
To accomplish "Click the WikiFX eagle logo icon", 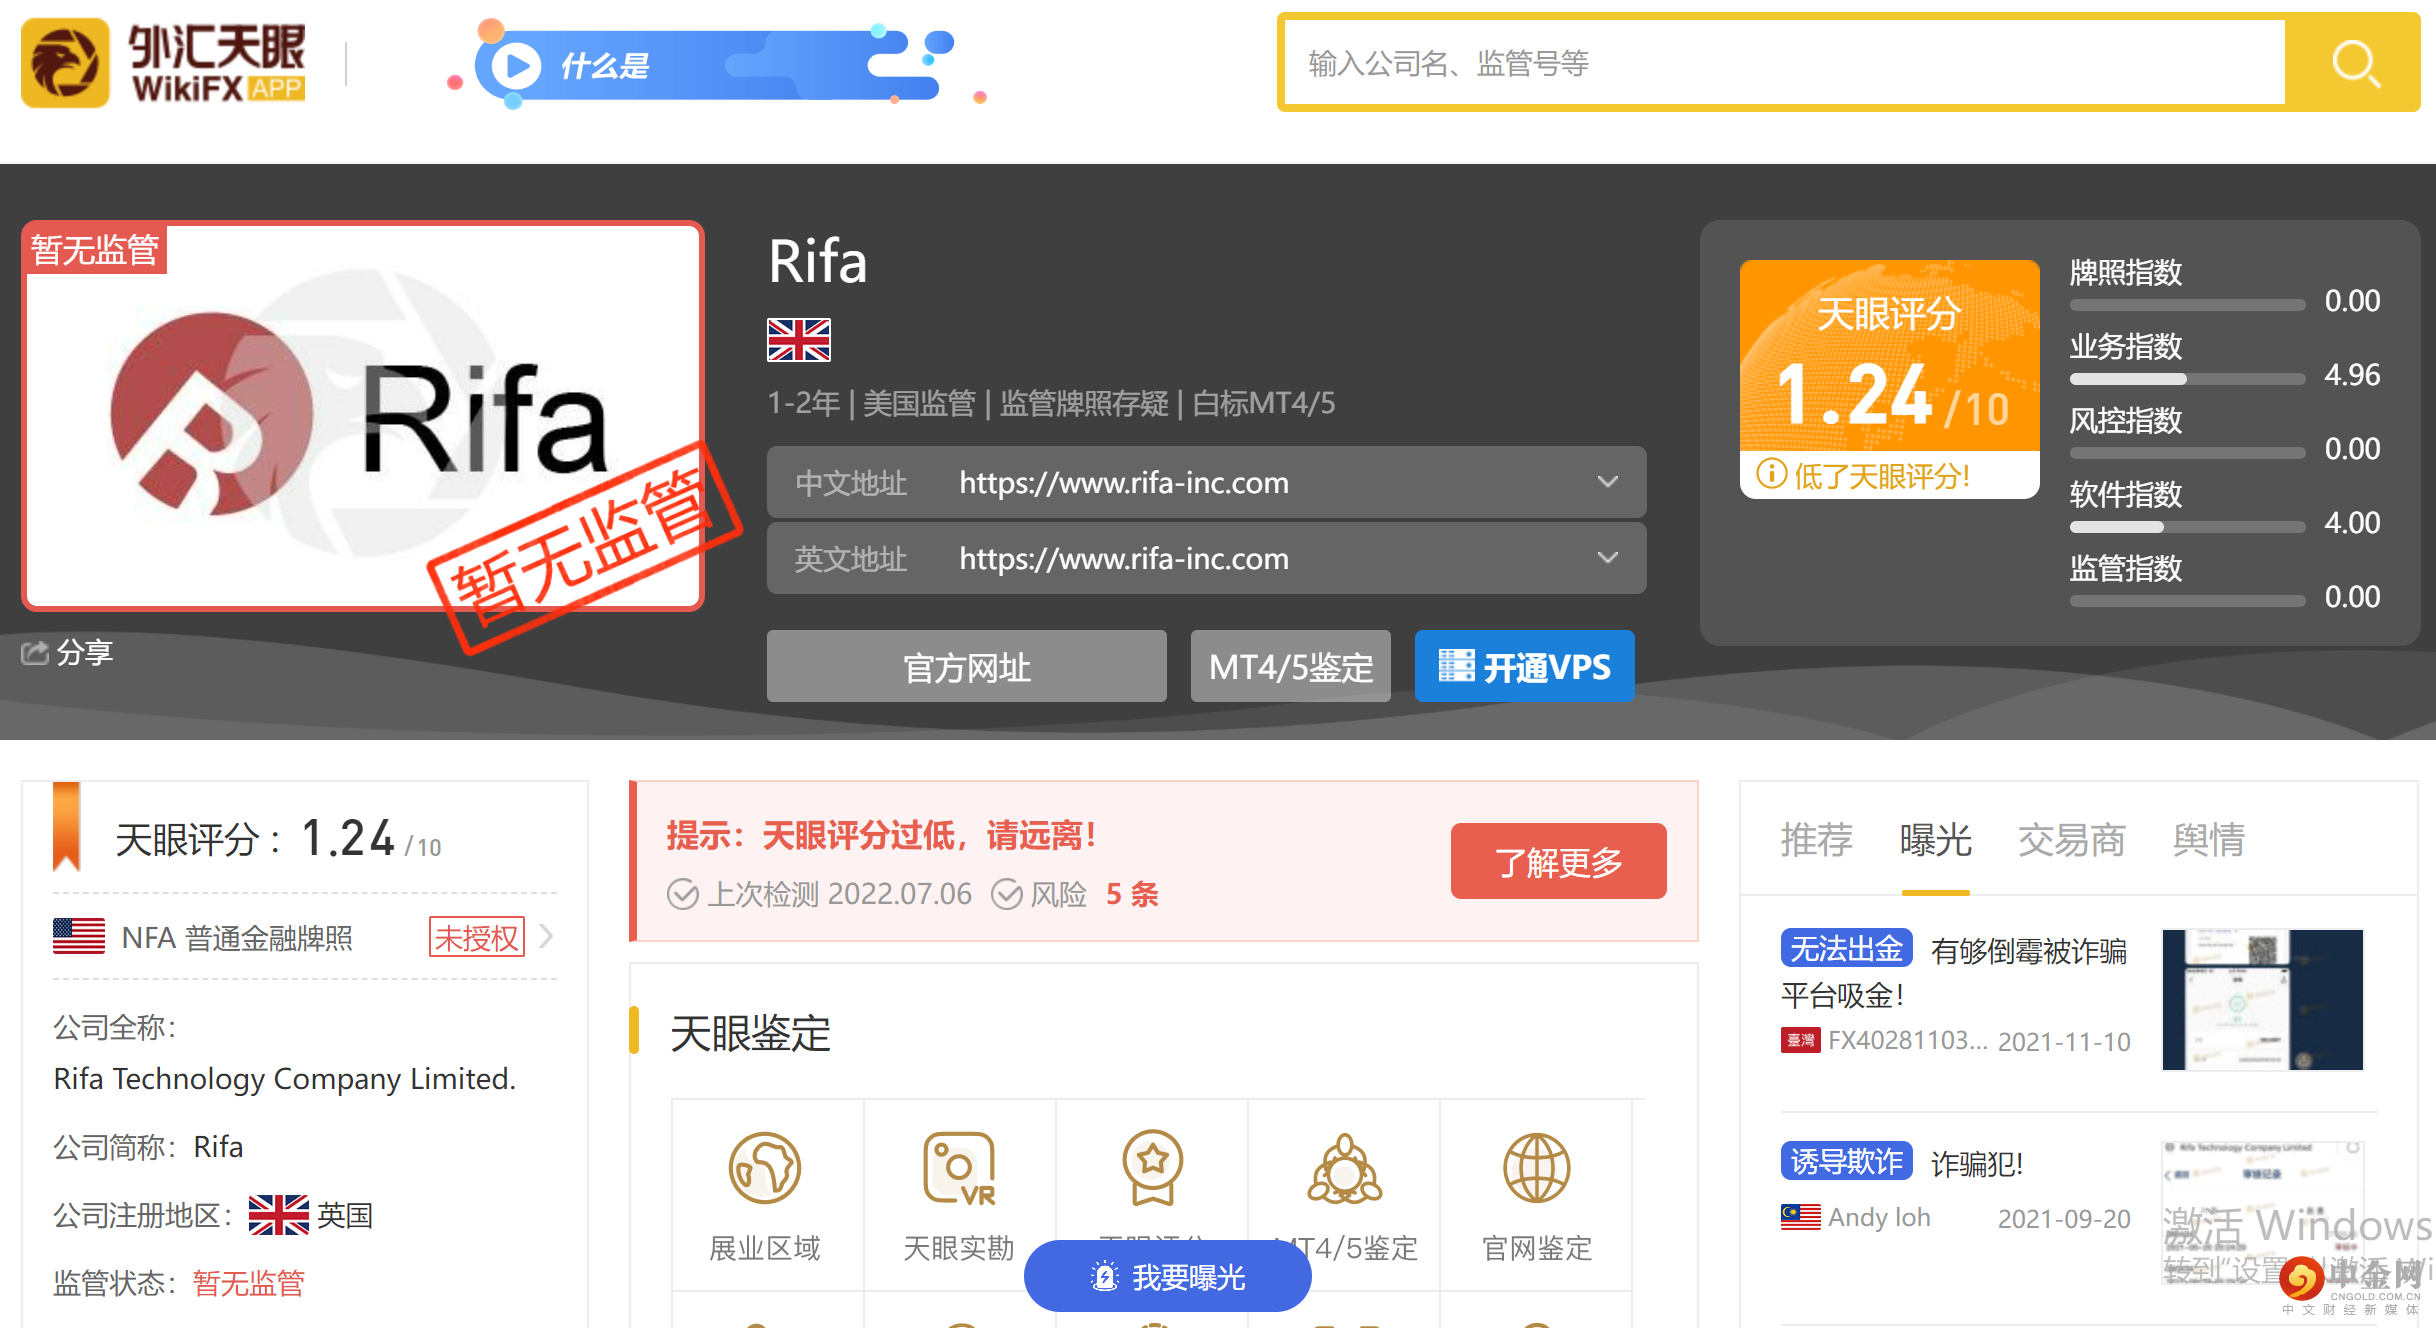I will [65, 63].
